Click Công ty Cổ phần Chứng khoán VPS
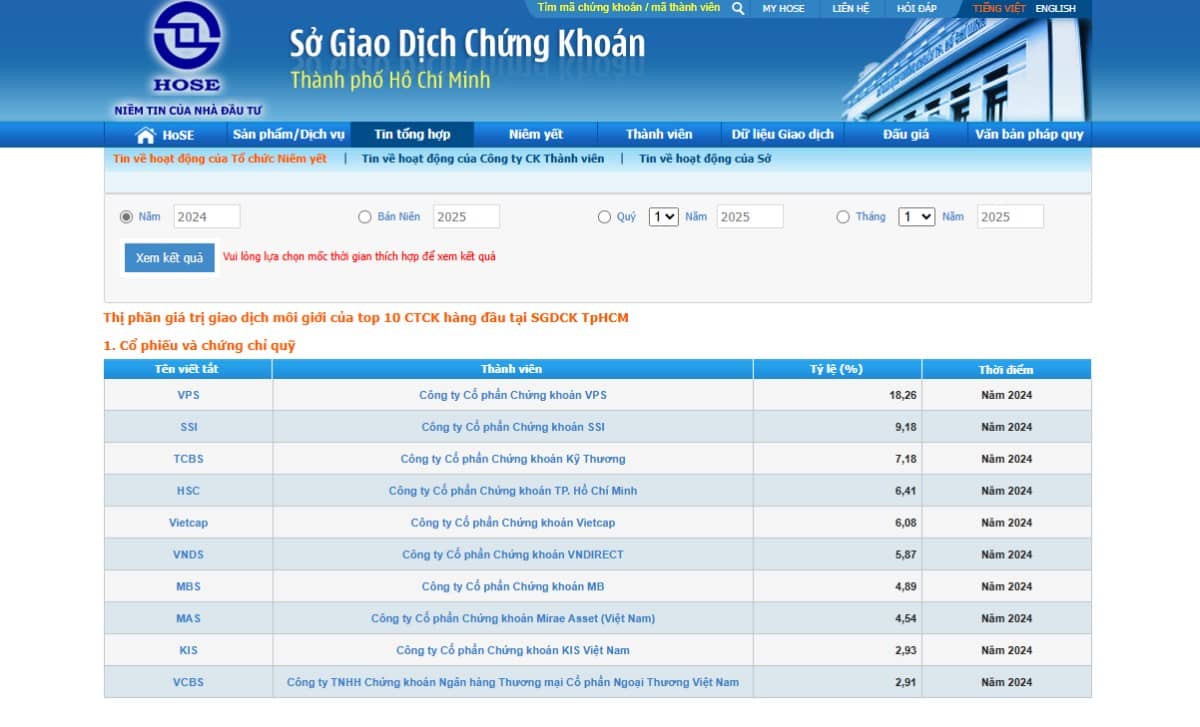This screenshot has width=1200, height=727. [513, 395]
